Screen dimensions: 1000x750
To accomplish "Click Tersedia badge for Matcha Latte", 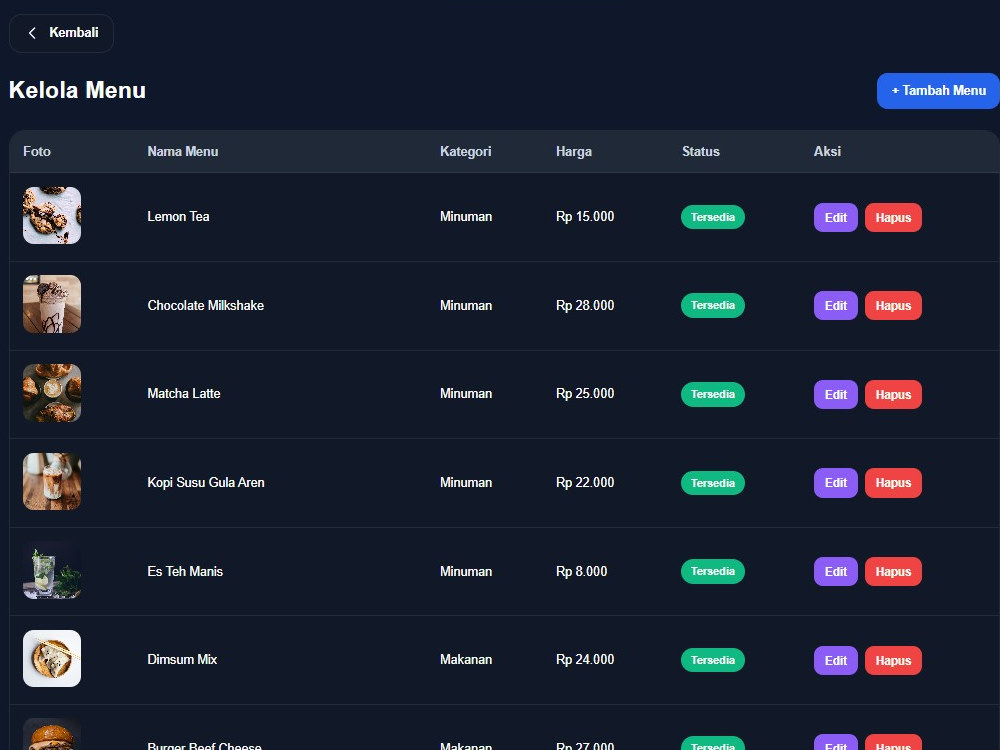I will click(712, 394).
